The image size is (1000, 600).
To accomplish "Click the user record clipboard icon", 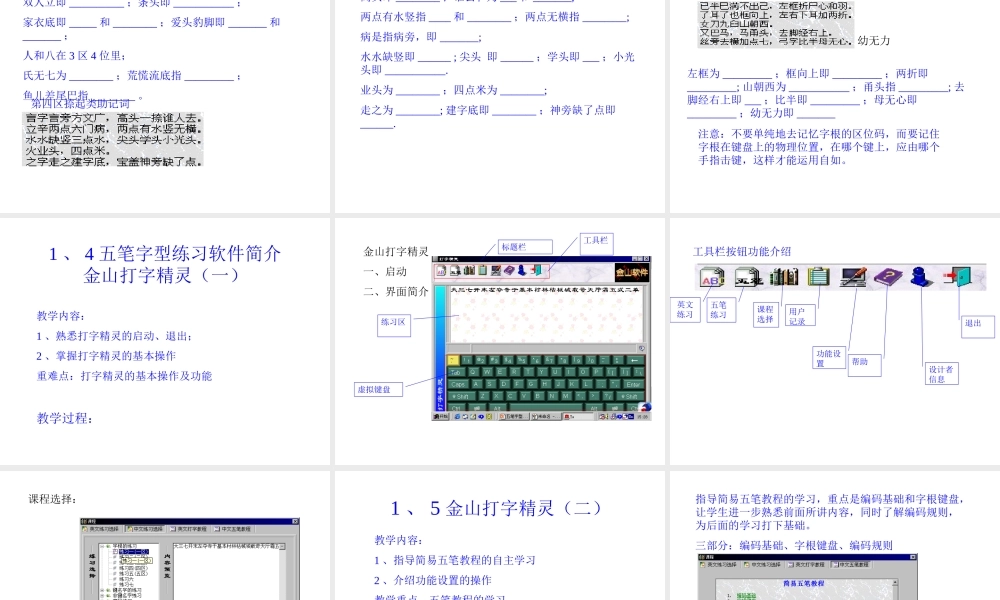I will [x=818, y=276].
